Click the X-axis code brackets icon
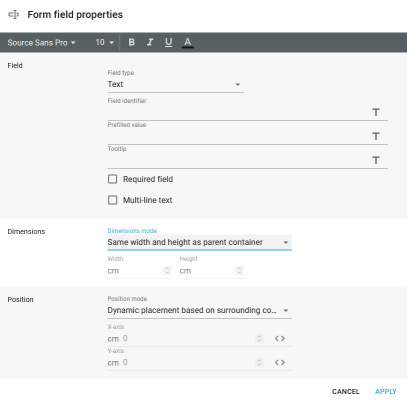 (x=280, y=339)
